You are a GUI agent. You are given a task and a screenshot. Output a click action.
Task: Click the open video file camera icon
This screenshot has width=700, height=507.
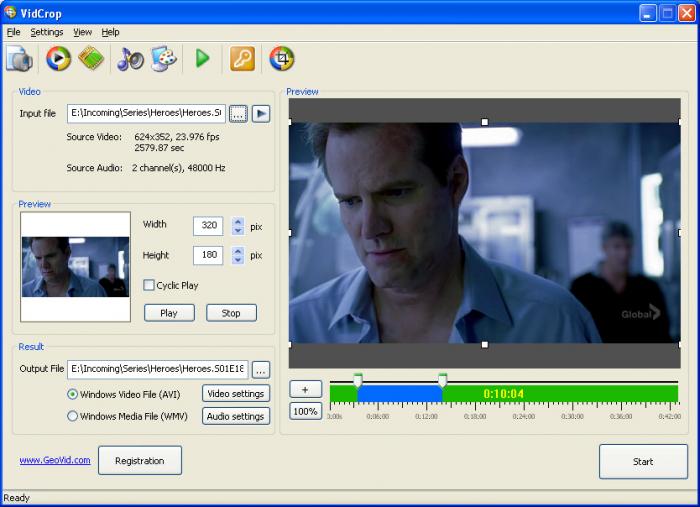[x=19, y=59]
